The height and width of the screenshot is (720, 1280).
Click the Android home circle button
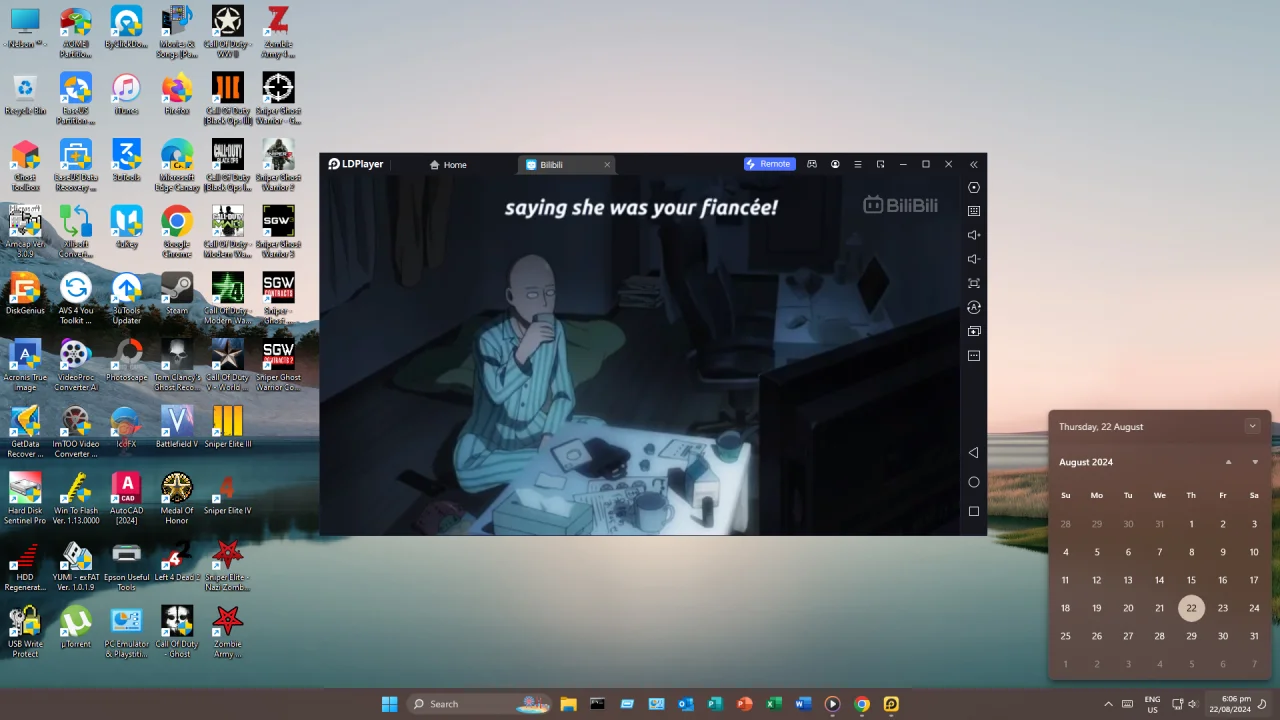pyautogui.click(x=974, y=482)
